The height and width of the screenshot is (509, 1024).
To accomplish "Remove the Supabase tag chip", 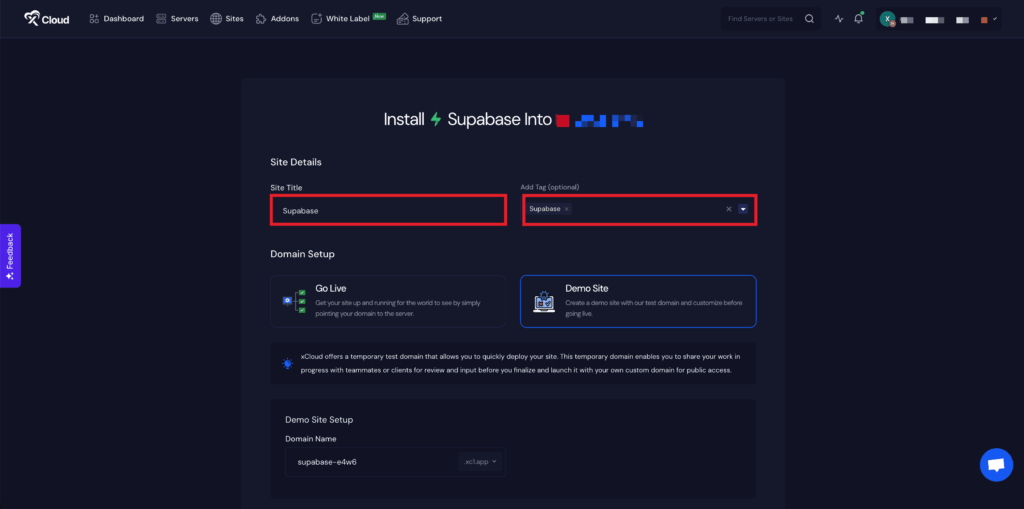I will 567,209.
